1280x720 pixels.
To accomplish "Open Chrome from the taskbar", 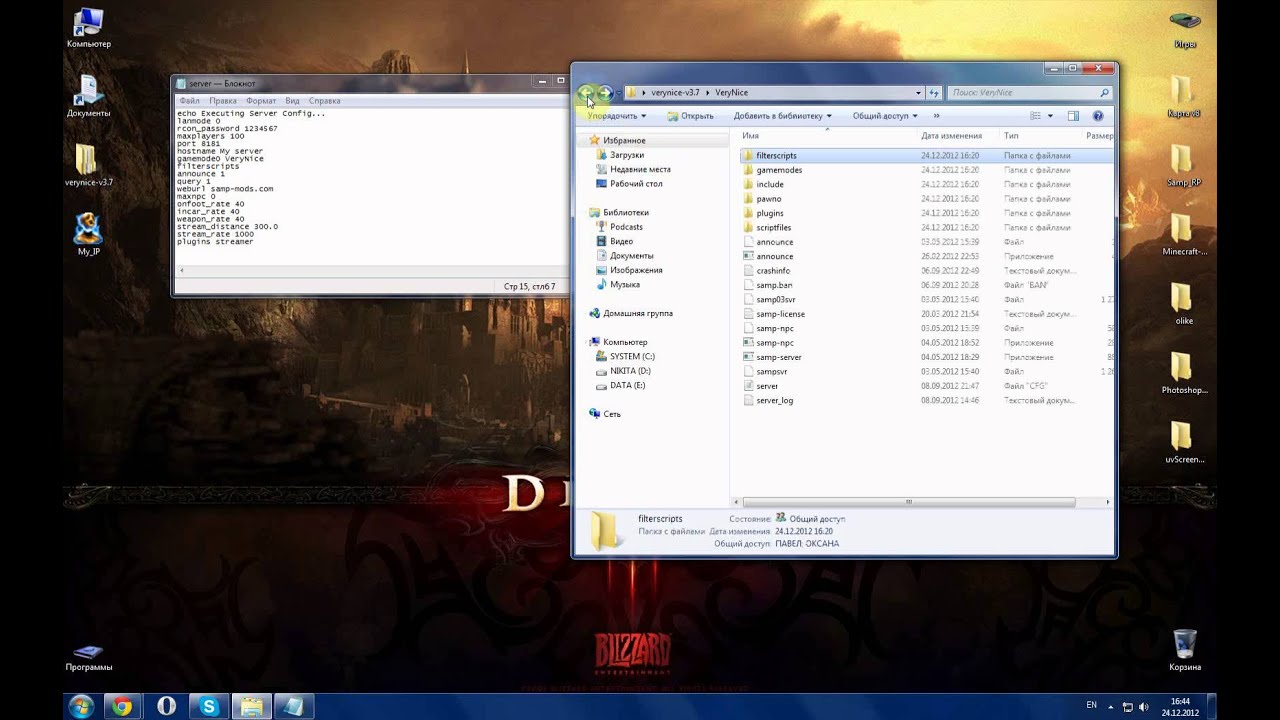I will [122, 706].
